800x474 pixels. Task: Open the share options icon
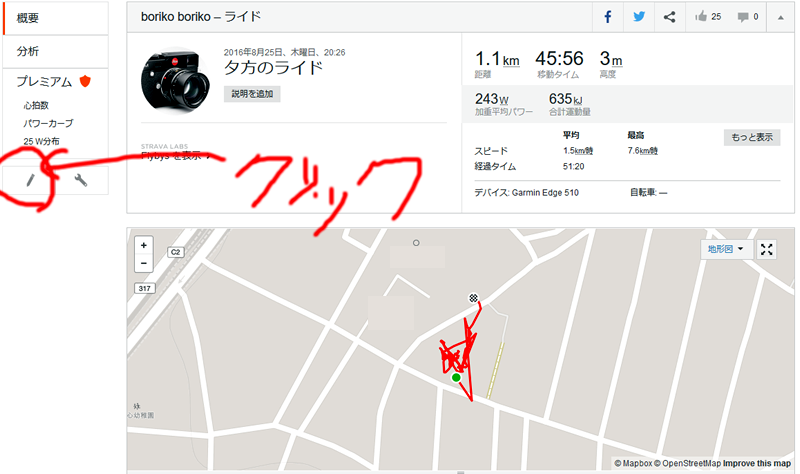point(669,17)
